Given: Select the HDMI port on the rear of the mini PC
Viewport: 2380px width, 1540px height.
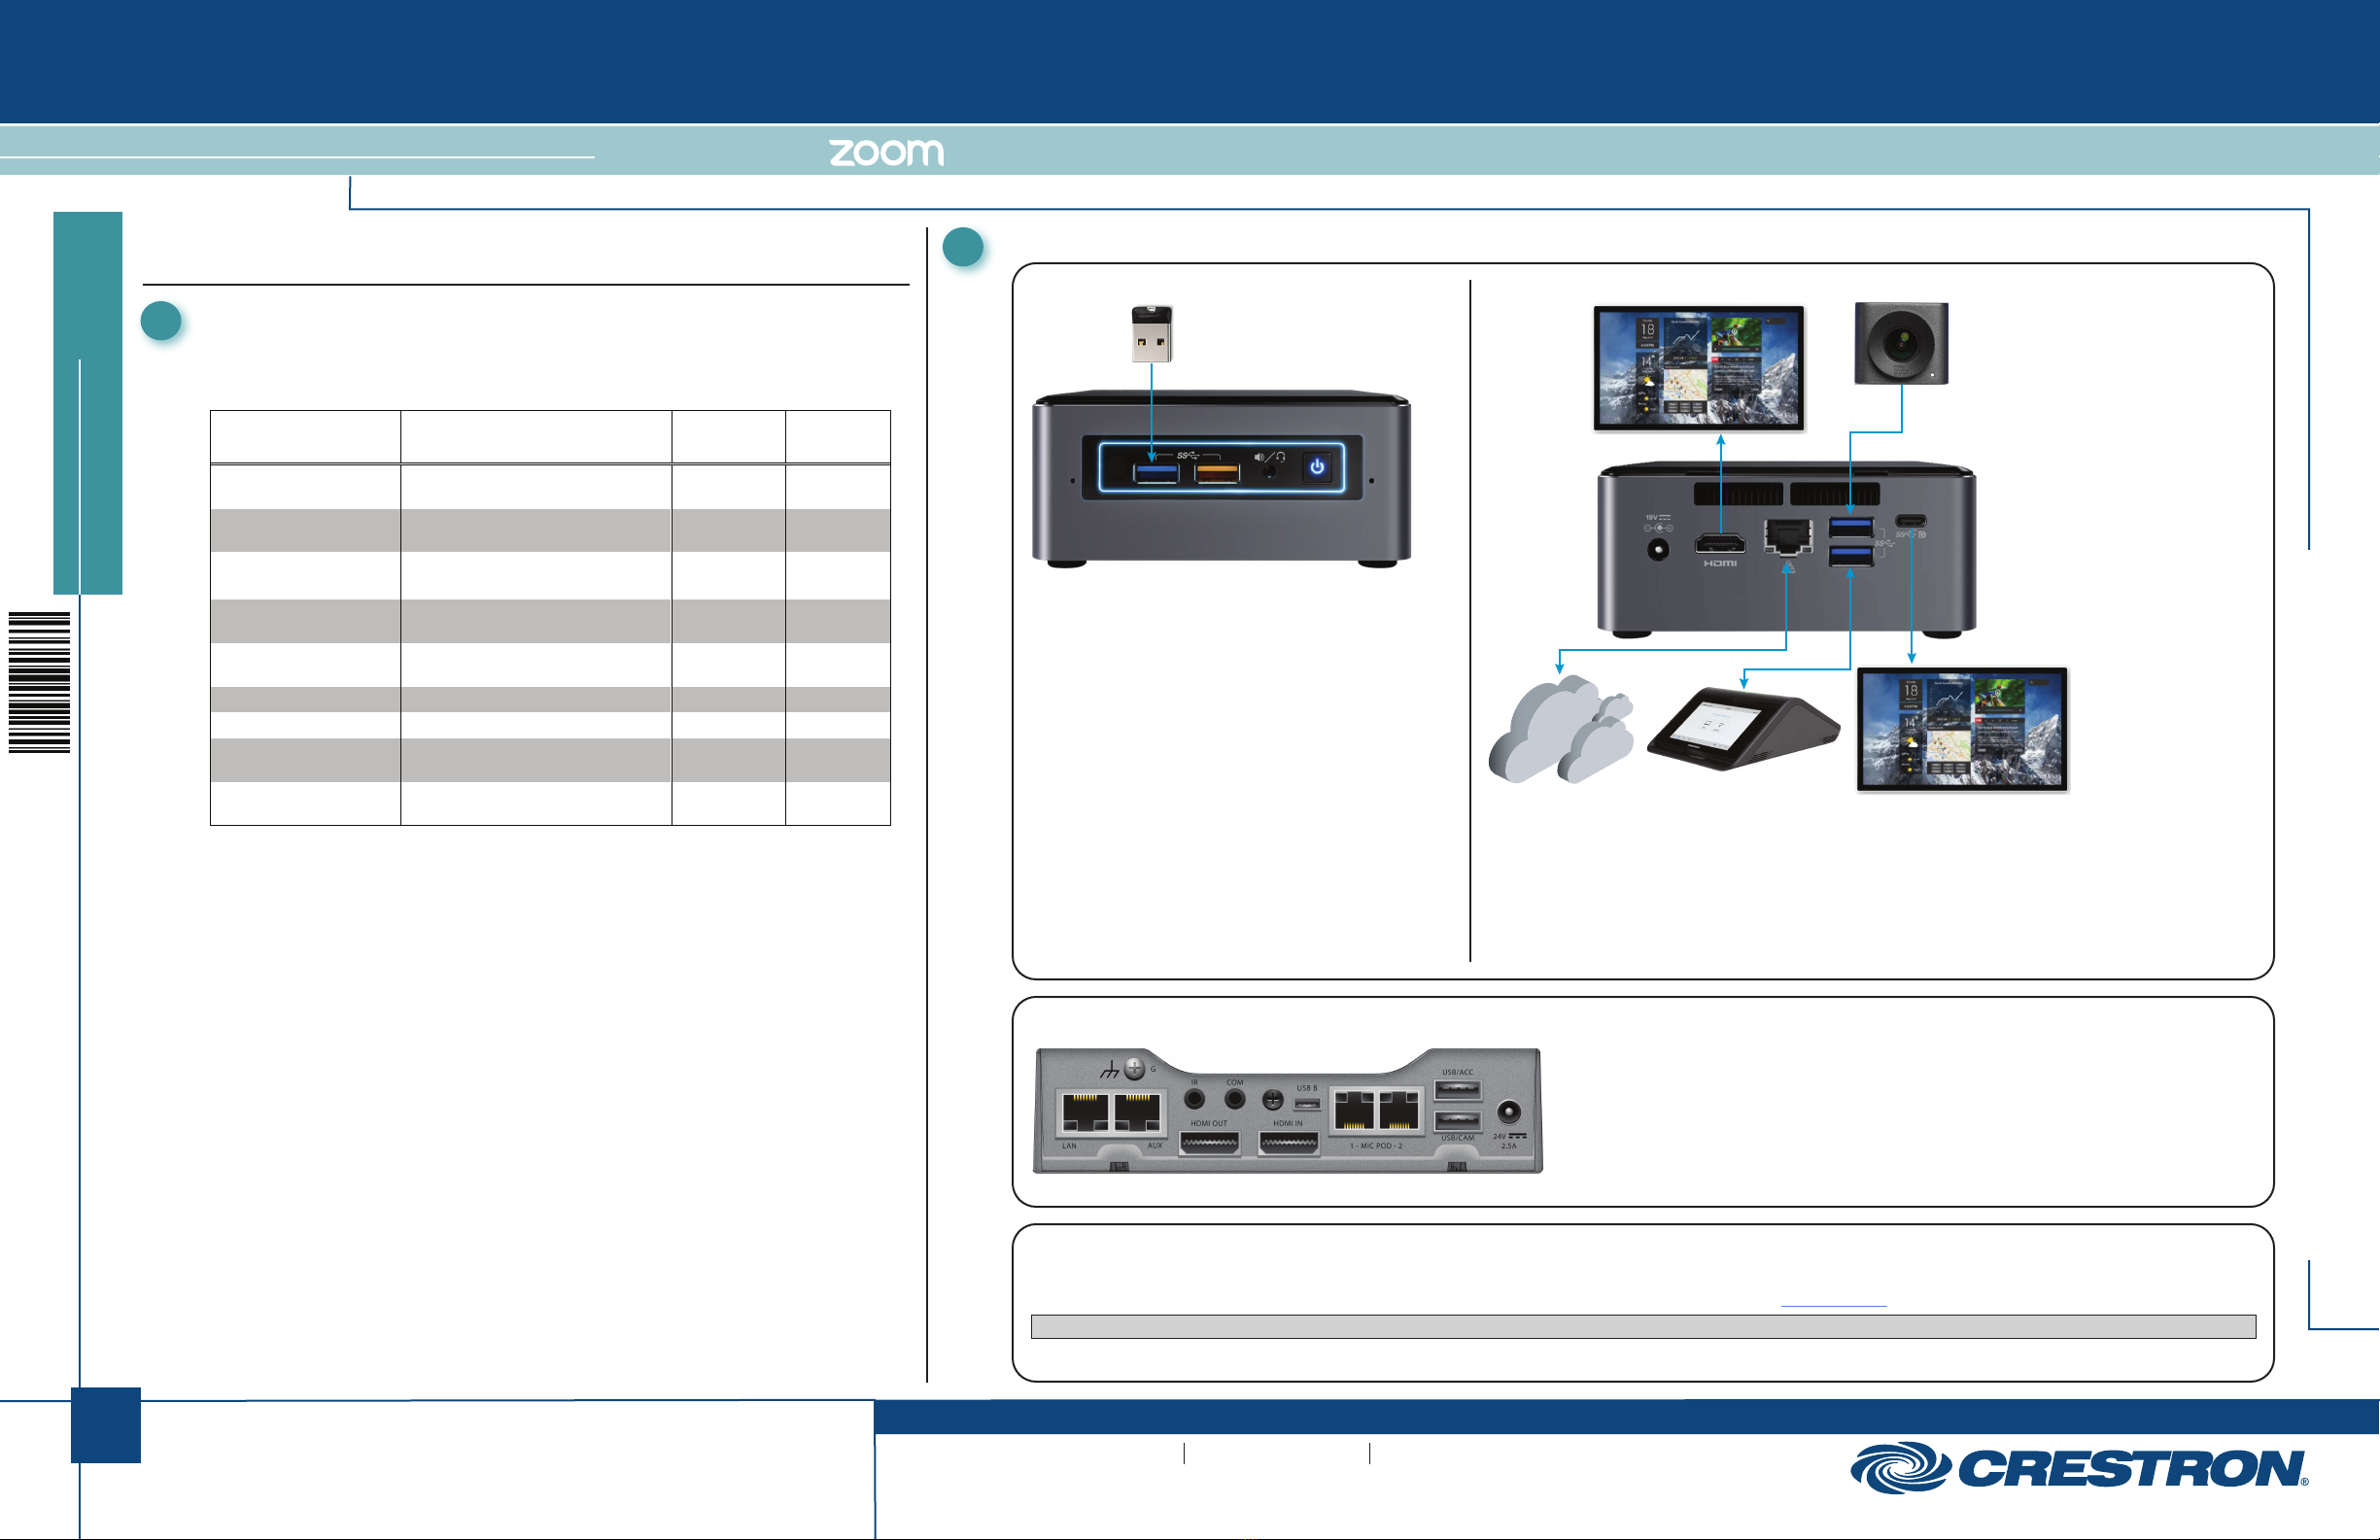Looking at the screenshot, I should [1719, 544].
